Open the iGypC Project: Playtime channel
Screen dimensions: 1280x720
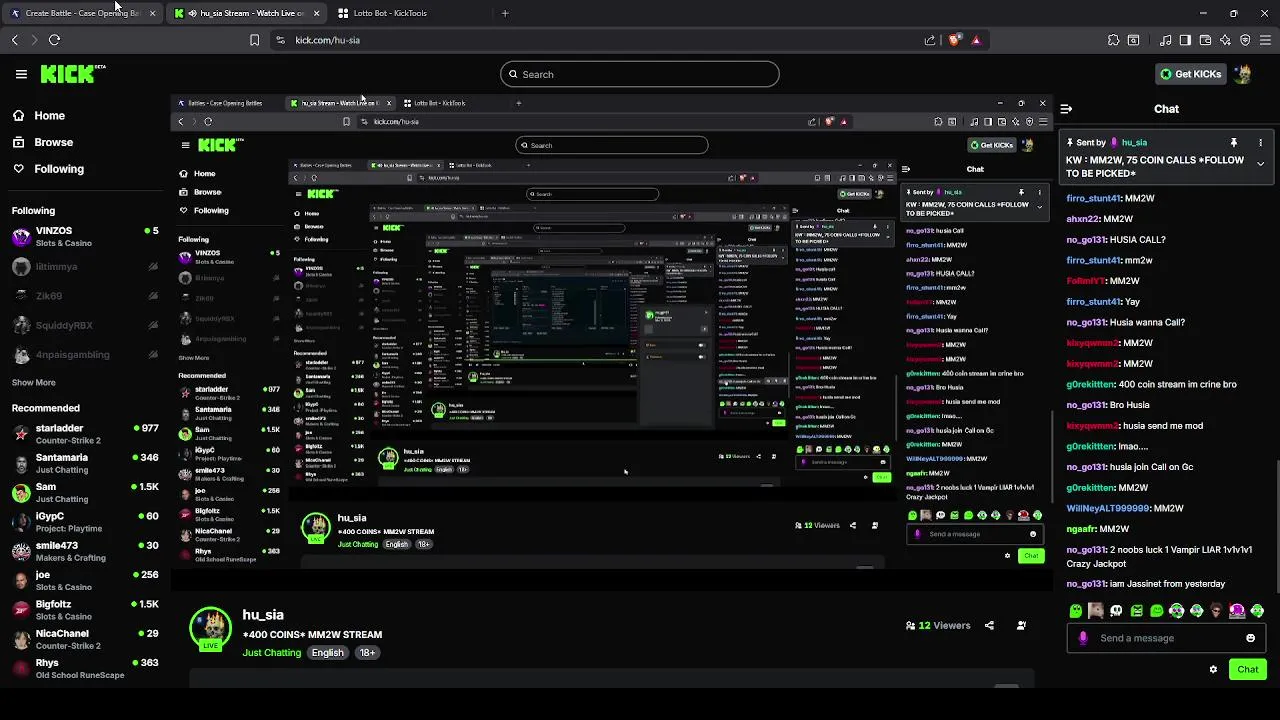click(85, 522)
